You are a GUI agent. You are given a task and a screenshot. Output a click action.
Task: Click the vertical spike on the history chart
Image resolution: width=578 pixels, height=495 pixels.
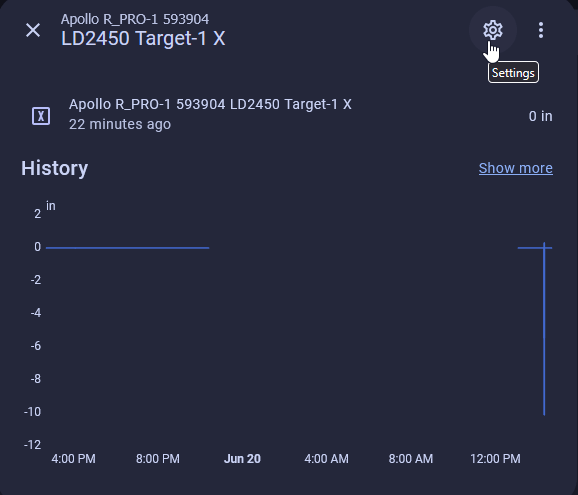pyautogui.click(x=544, y=329)
